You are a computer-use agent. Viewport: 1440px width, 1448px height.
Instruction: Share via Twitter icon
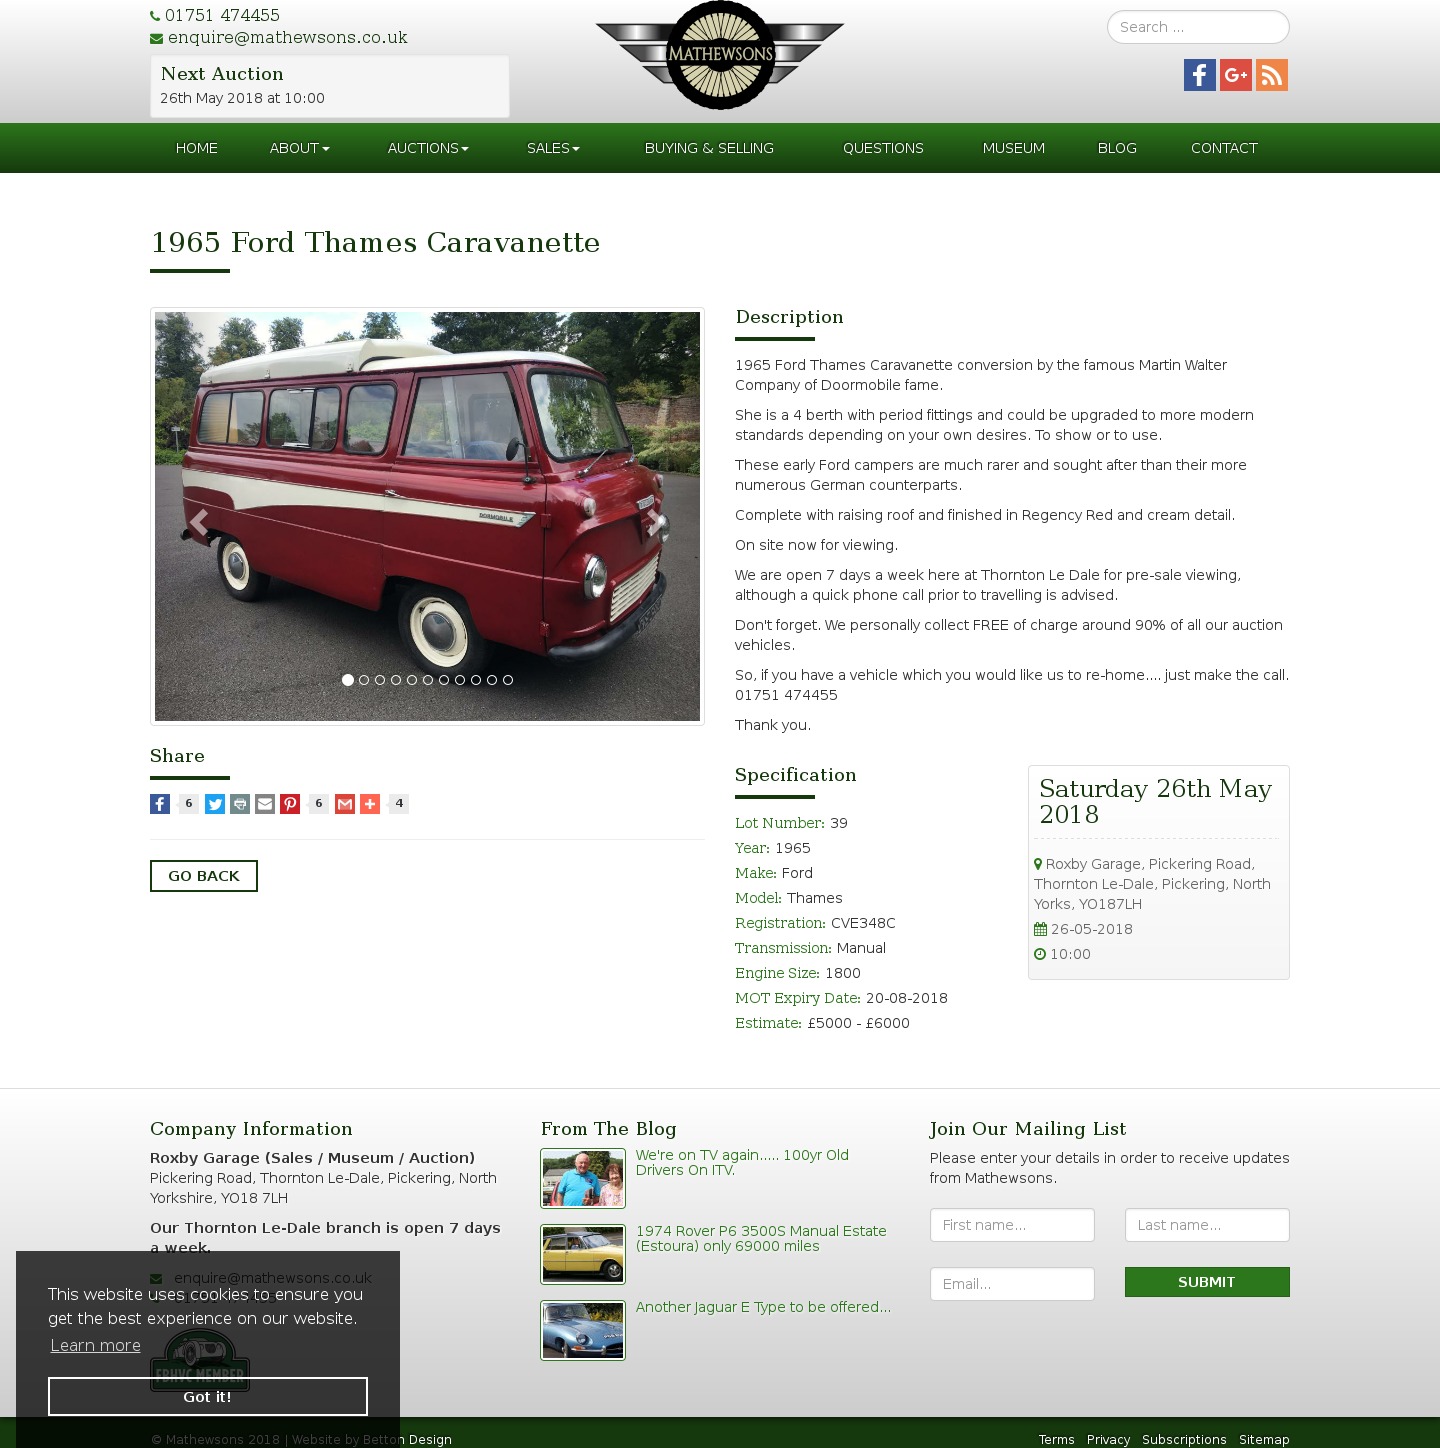point(215,804)
